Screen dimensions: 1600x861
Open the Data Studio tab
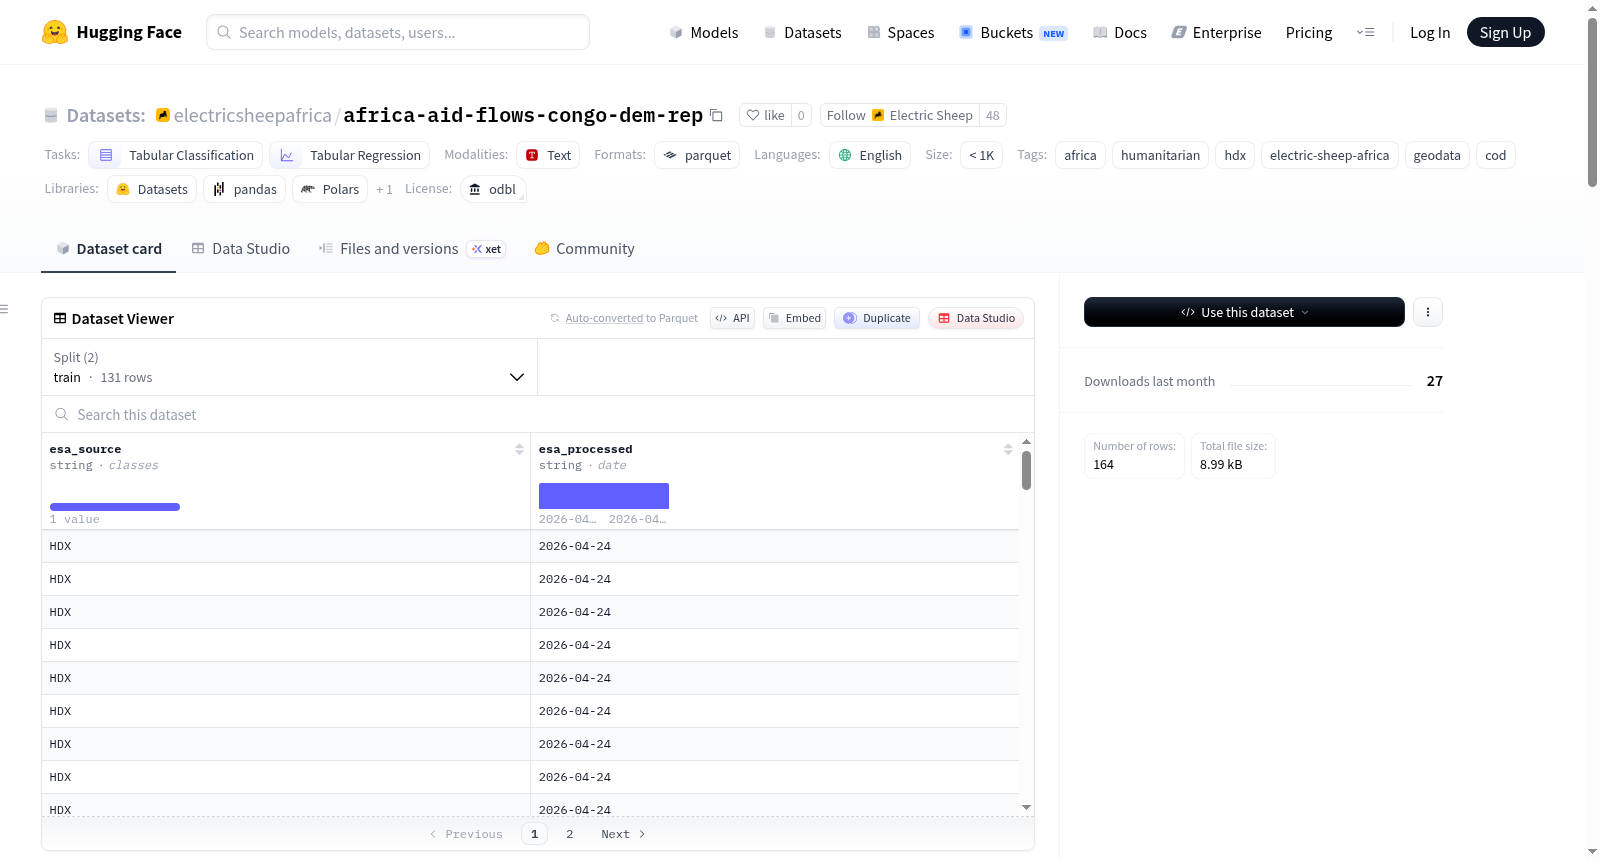pos(240,249)
